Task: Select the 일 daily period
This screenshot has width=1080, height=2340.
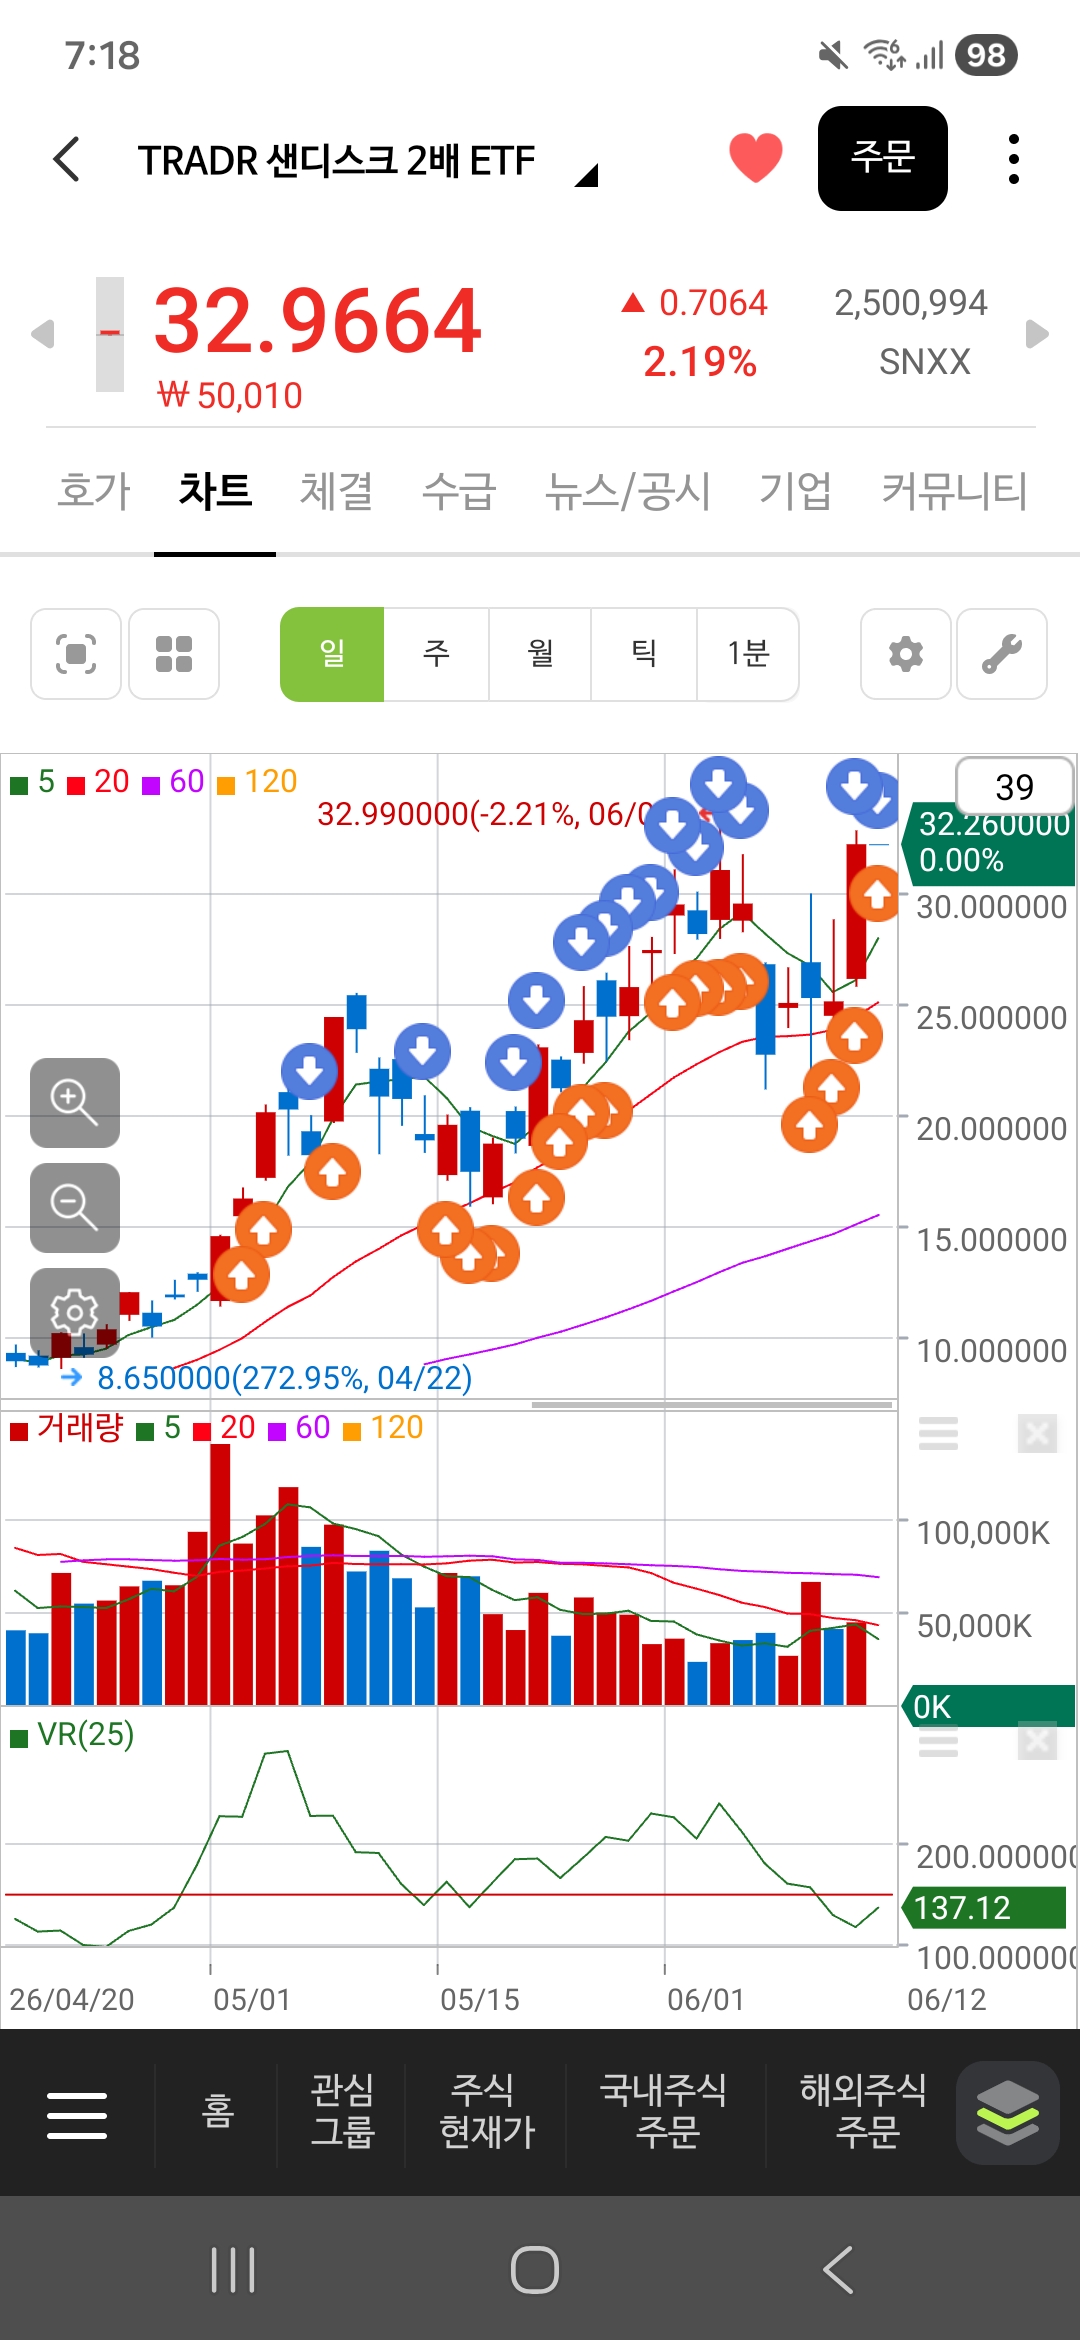Action: click(x=332, y=654)
